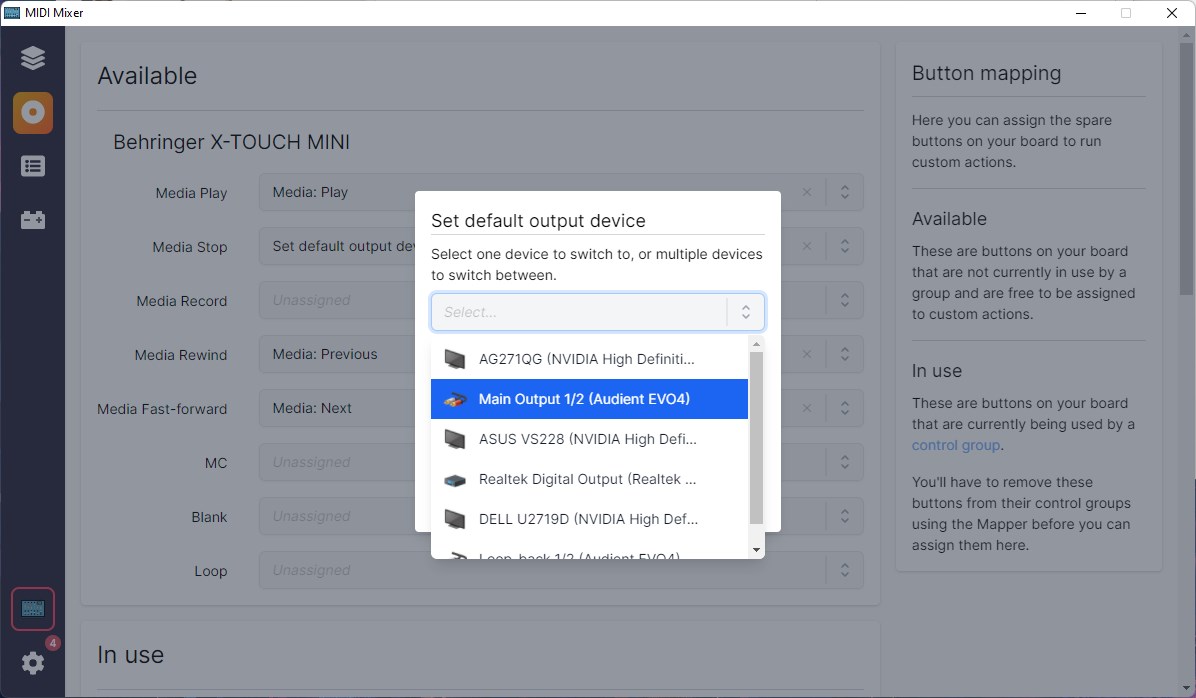The width and height of the screenshot is (1196, 698).
Task: Click the battery-shaped sidebar icon
Action: (x=33, y=220)
